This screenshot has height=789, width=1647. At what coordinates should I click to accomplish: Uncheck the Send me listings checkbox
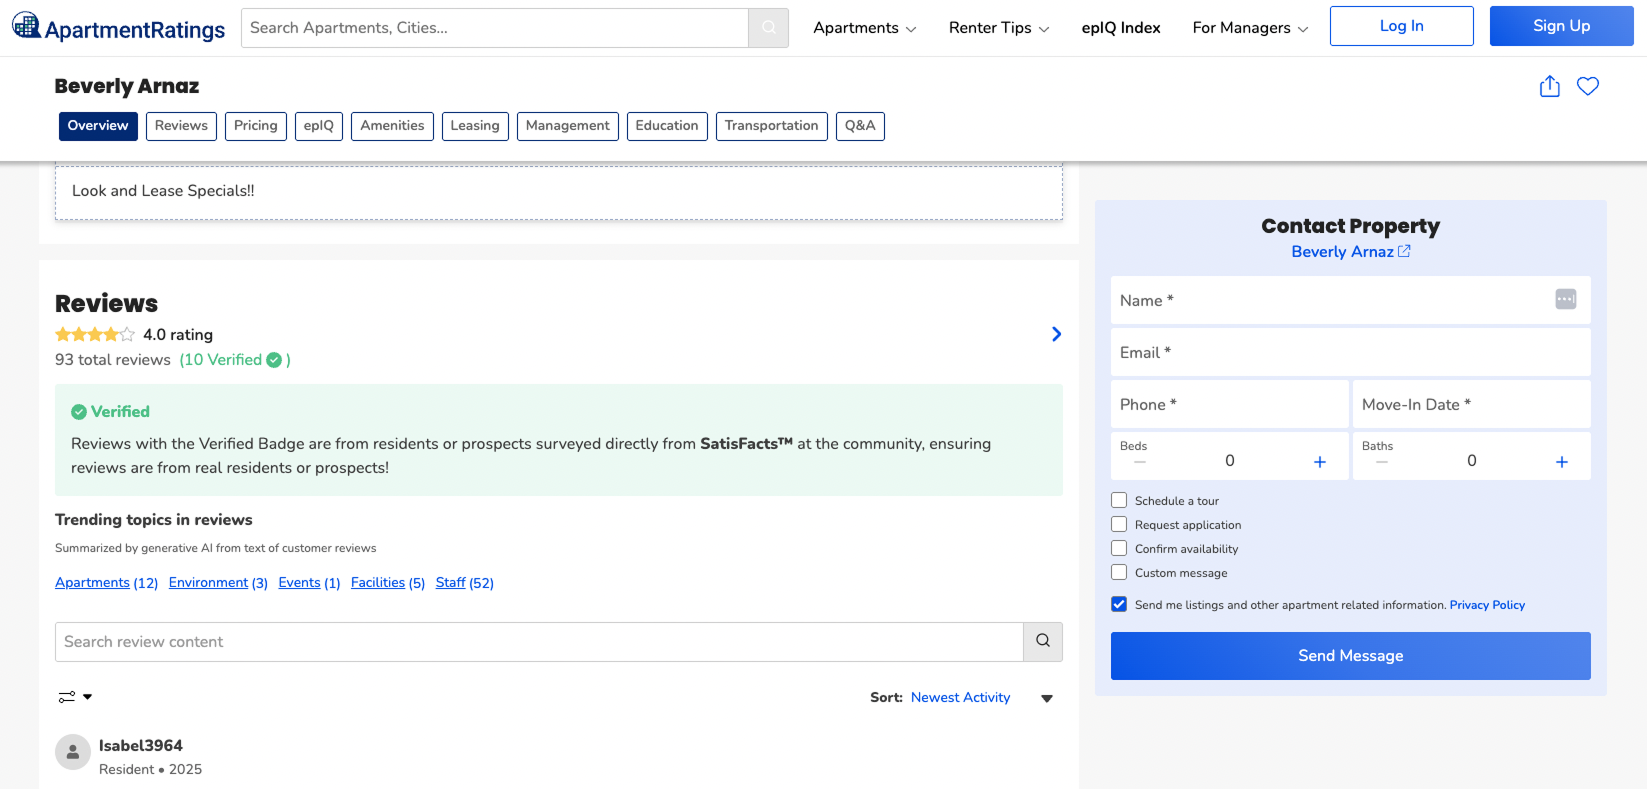click(x=1119, y=605)
